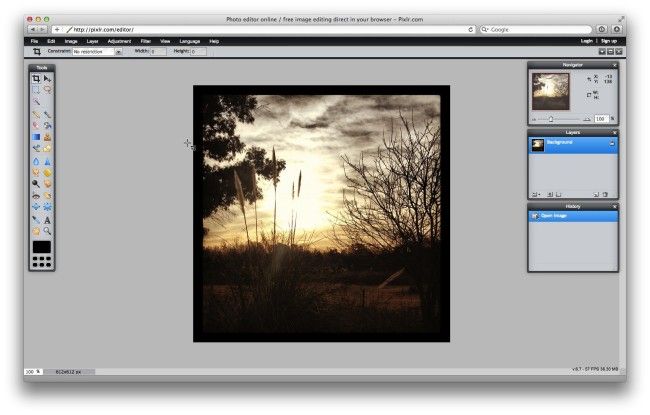
Task: Select the Red Eye Reduction tool
Action: (x=36, y=195)
